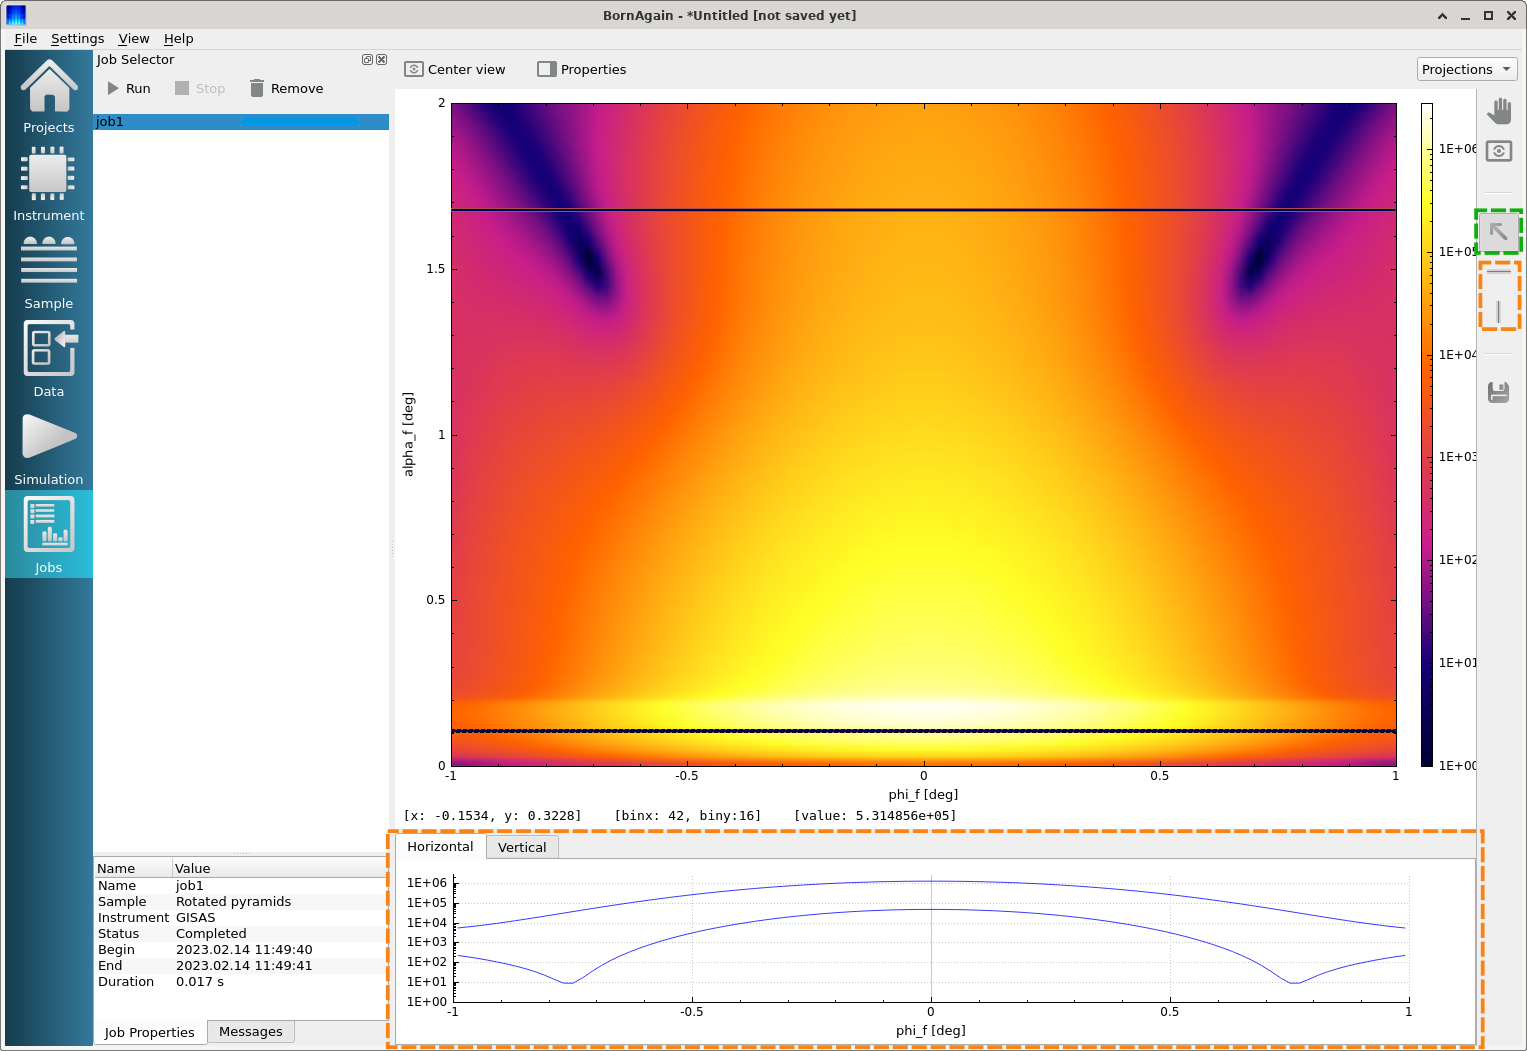The image size is (1527, 1051).
Task: Click the end time '2023.02.14 11:49:41'
Action: point(244,965)
